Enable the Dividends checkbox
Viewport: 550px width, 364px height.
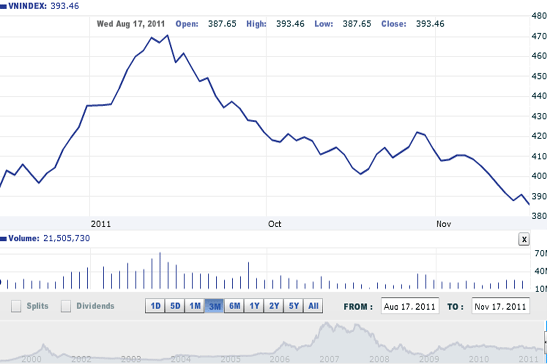click(66, 306)
